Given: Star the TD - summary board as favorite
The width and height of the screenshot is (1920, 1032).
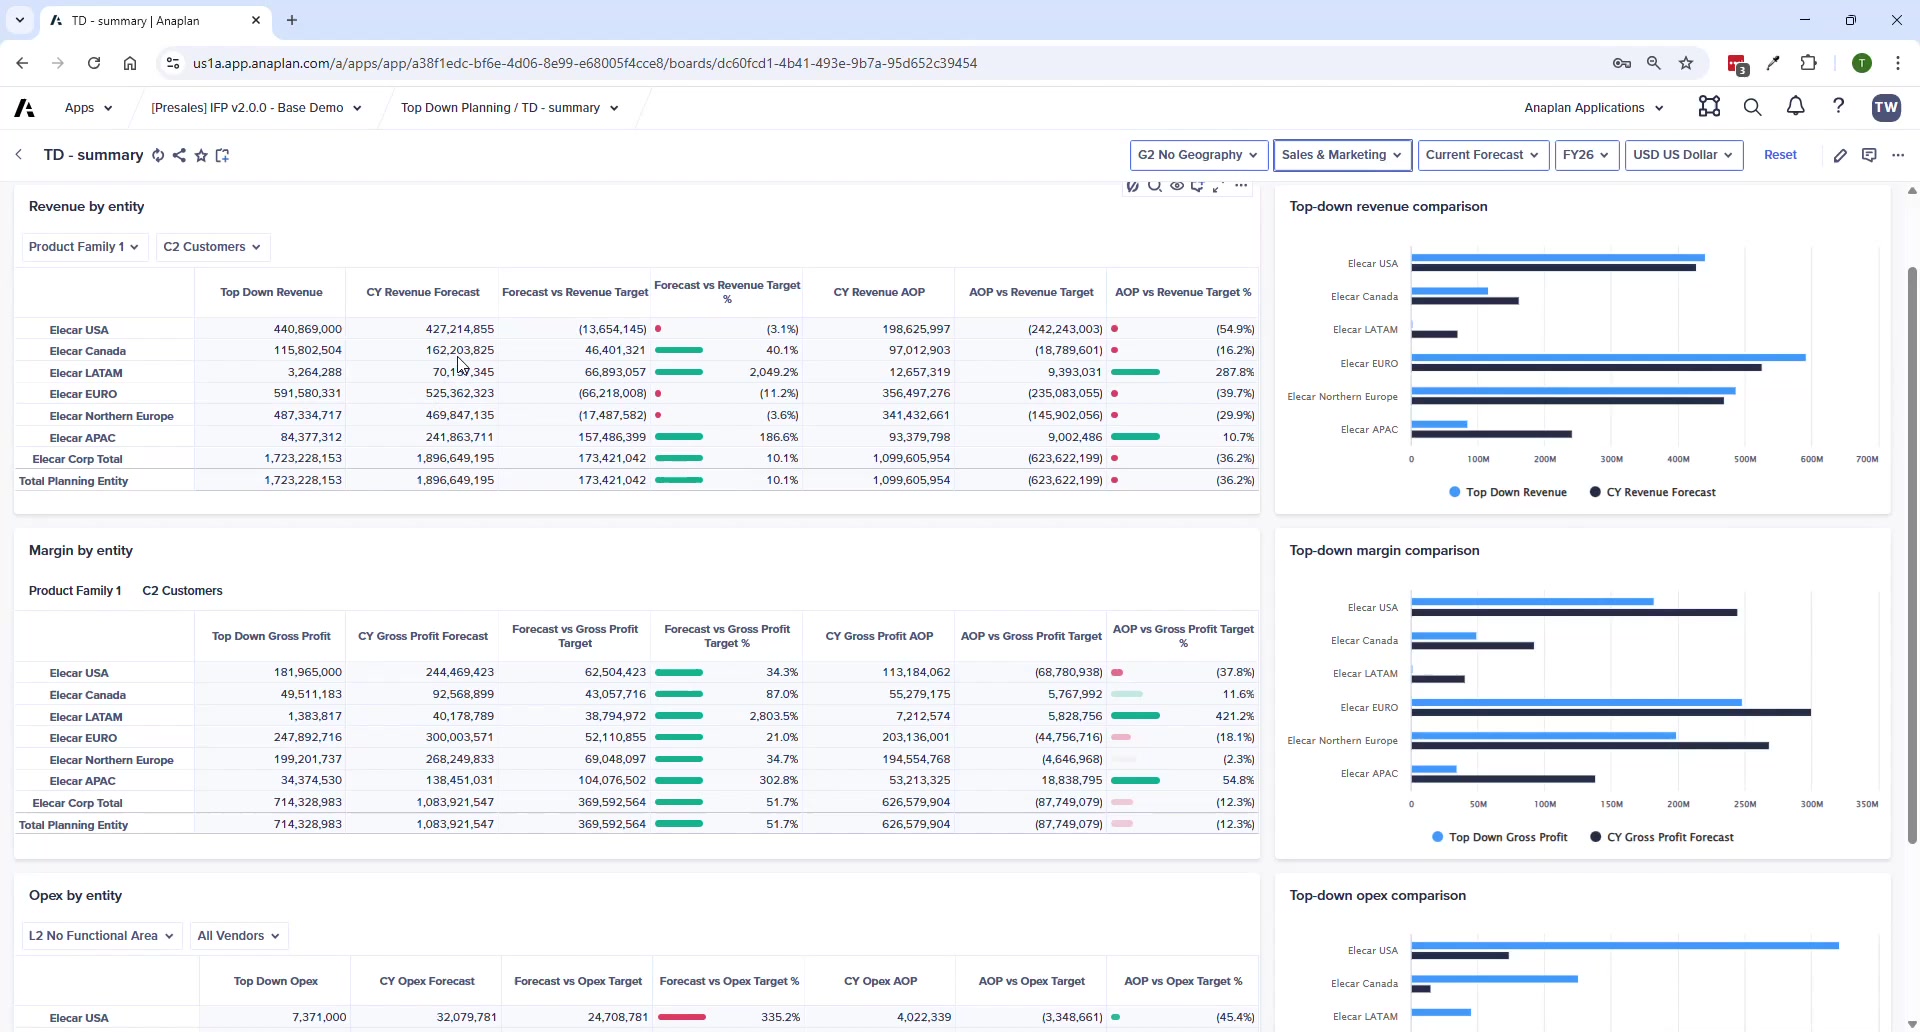Looking at the screenshot, I should (201, 156).
